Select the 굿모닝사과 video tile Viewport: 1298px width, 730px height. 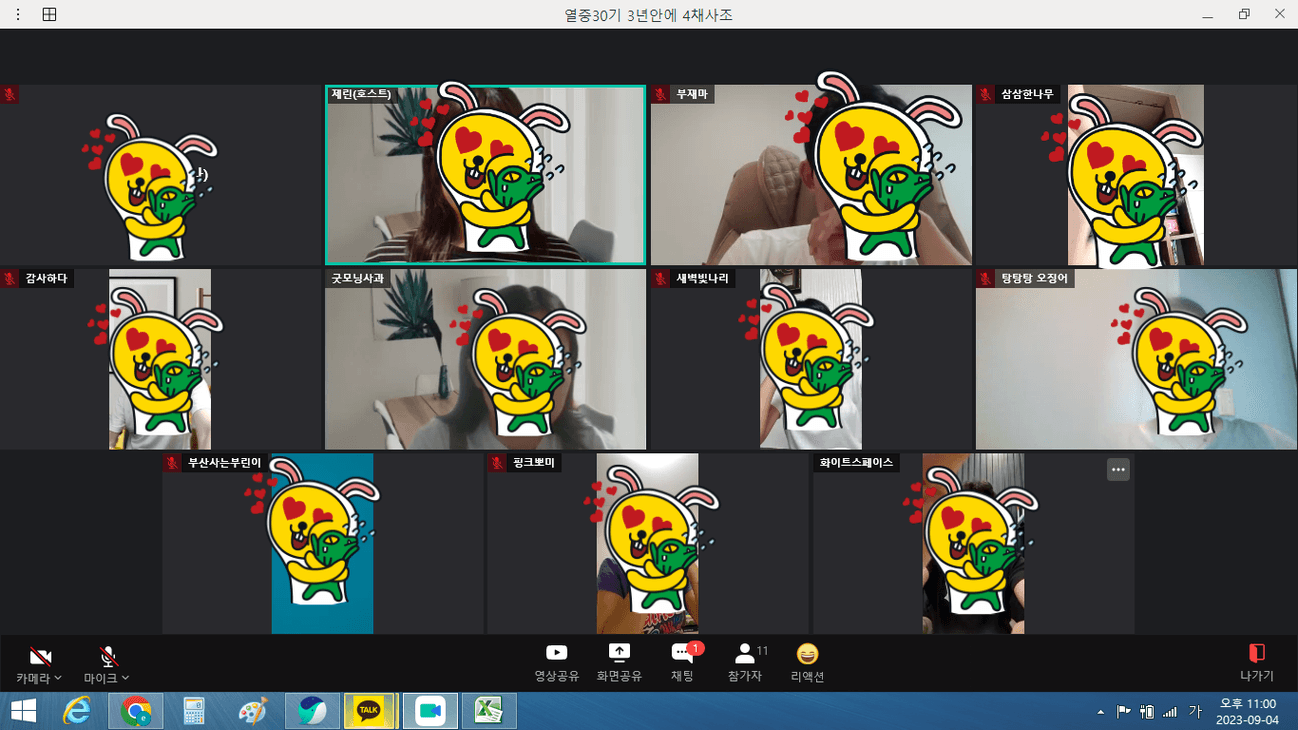(485, 359)
